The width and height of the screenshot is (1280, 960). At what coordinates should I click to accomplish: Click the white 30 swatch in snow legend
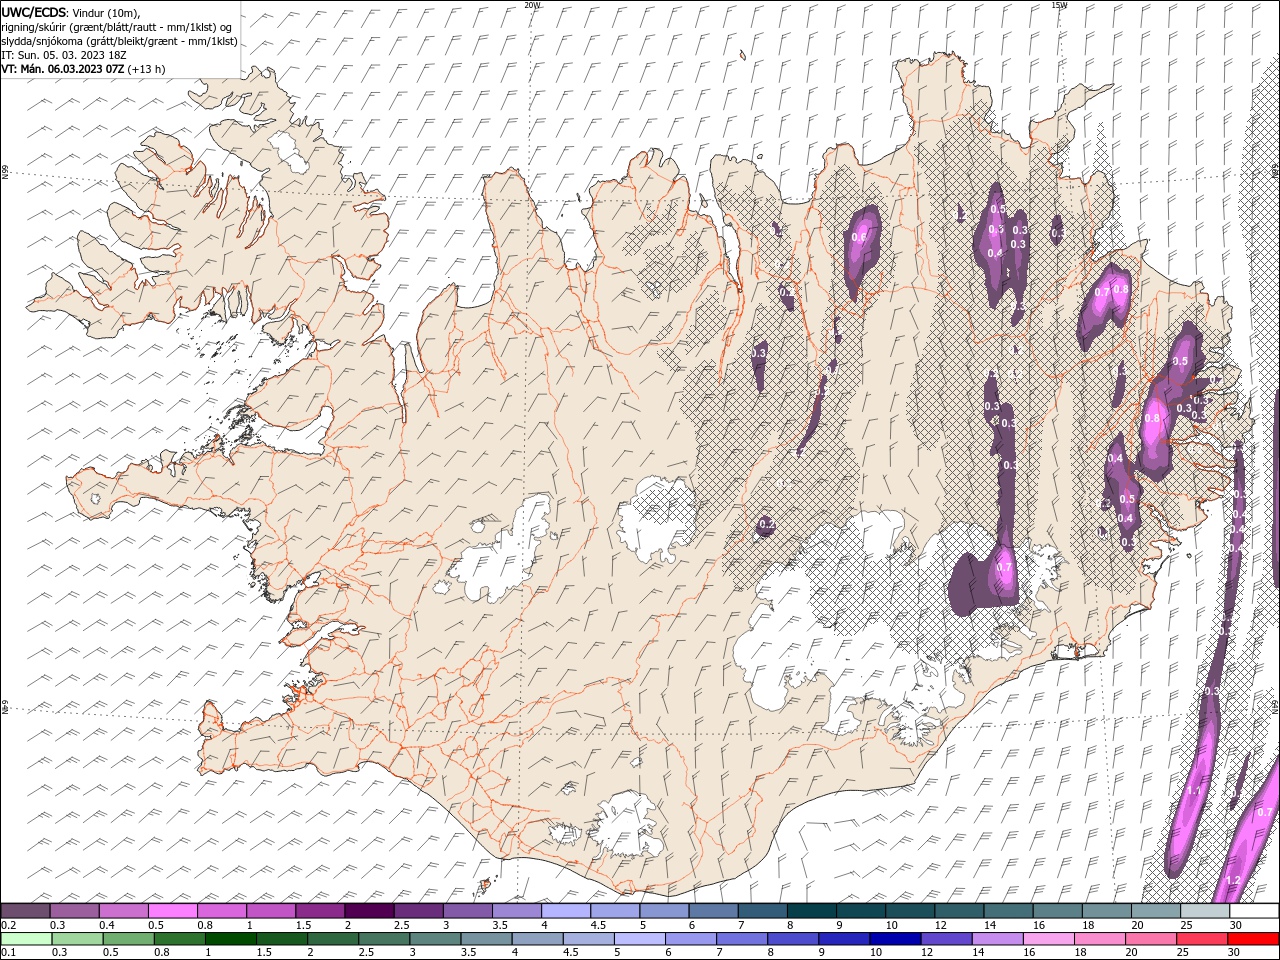(1254, 911)
